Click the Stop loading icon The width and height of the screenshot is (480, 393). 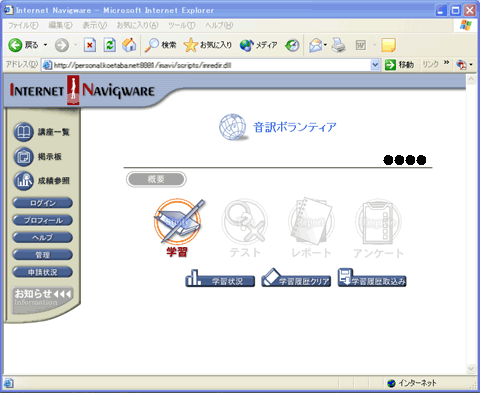(x=90, y=45)
